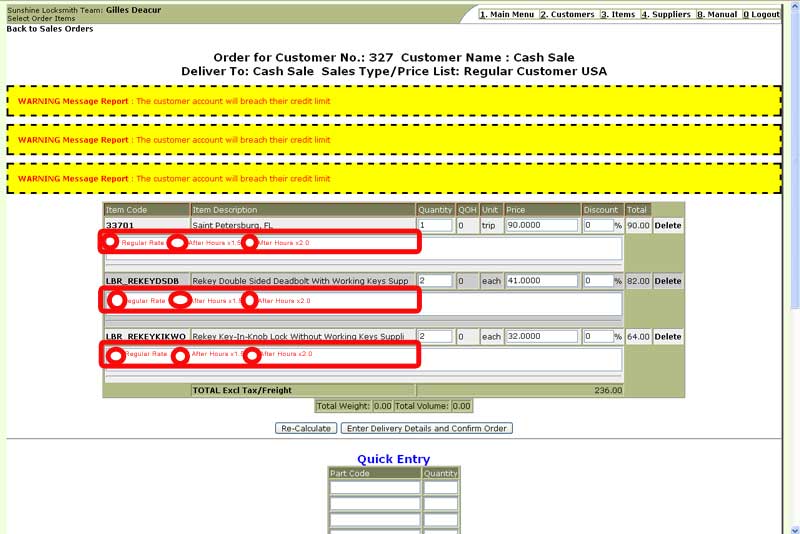Screen dimensions: 800x534
Task: Click Enter Delivery Details and Confirm Order
Action: pos(427,428)
